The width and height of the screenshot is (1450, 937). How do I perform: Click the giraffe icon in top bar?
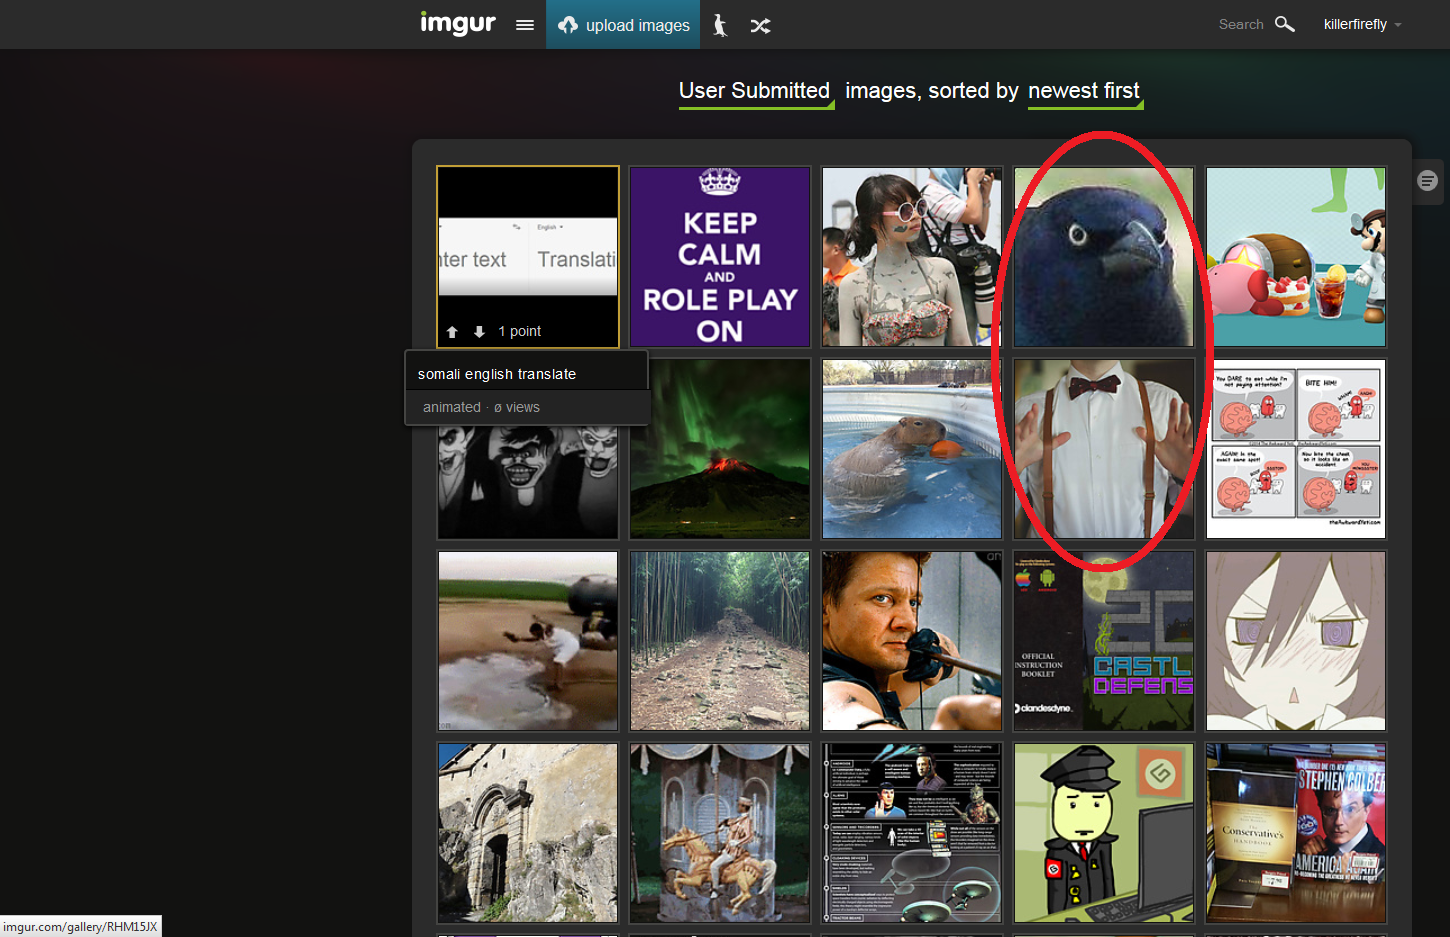tap(720, 25)
